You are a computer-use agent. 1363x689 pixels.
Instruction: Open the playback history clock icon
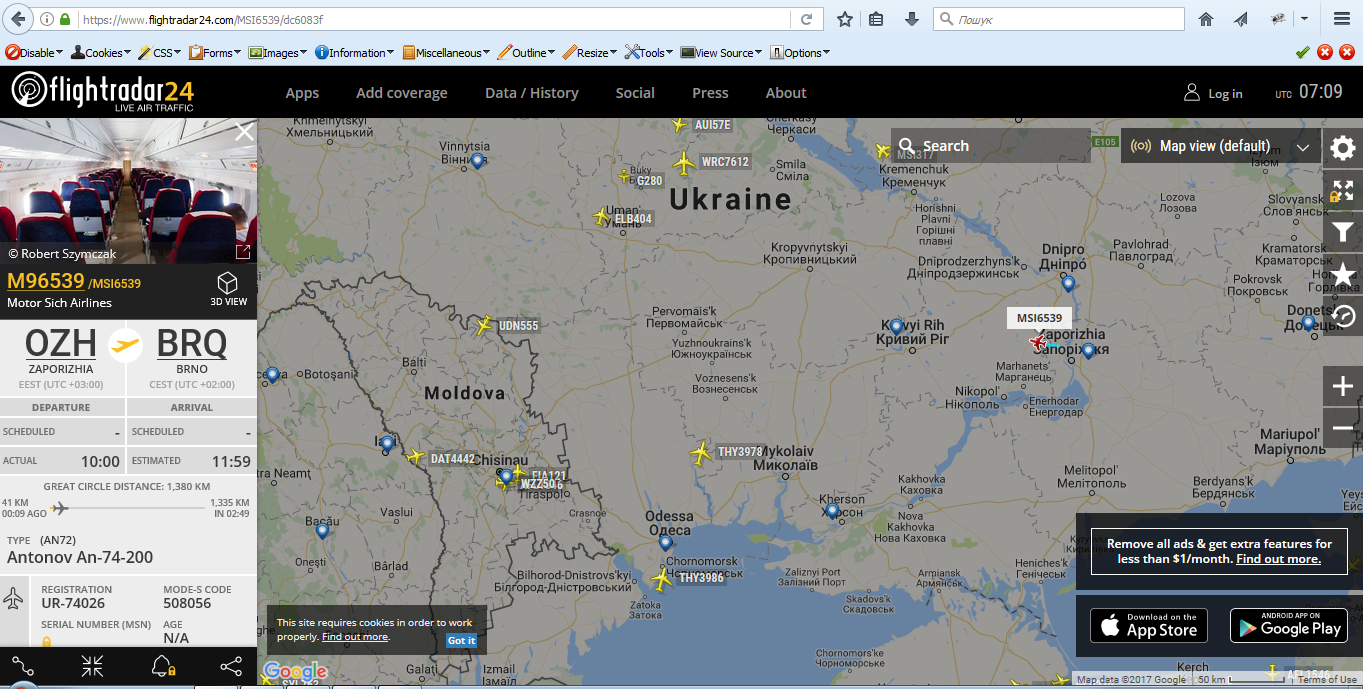click(1342, 316)
